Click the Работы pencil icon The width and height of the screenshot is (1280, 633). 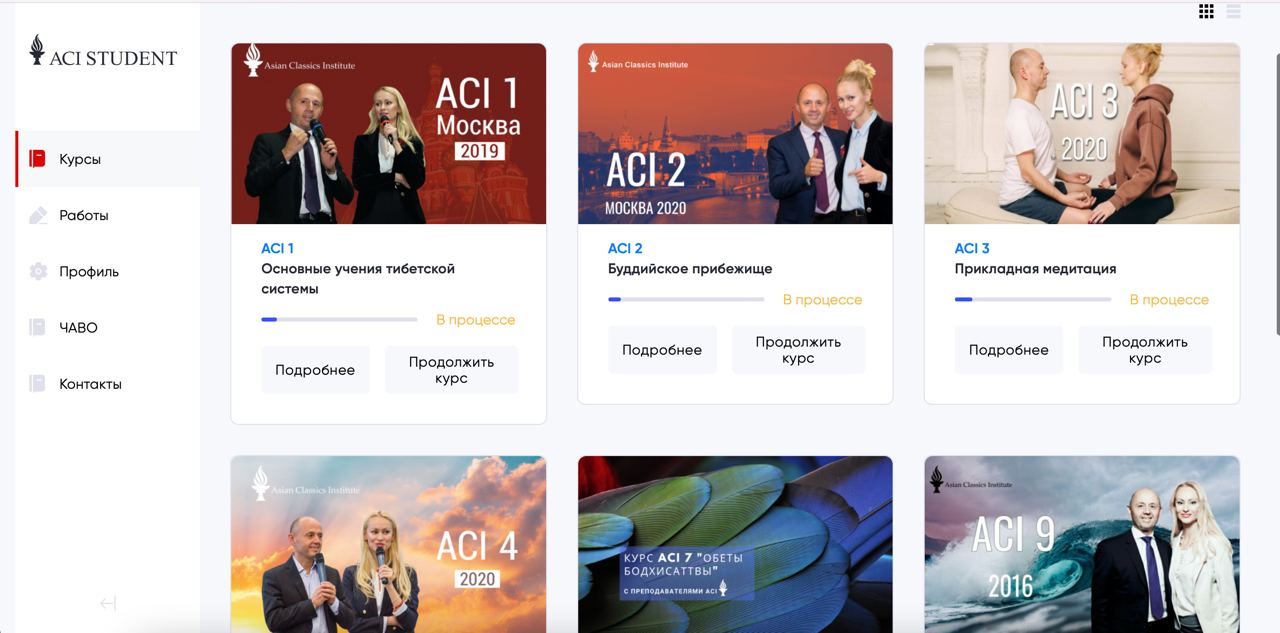(x=38, y=215)
